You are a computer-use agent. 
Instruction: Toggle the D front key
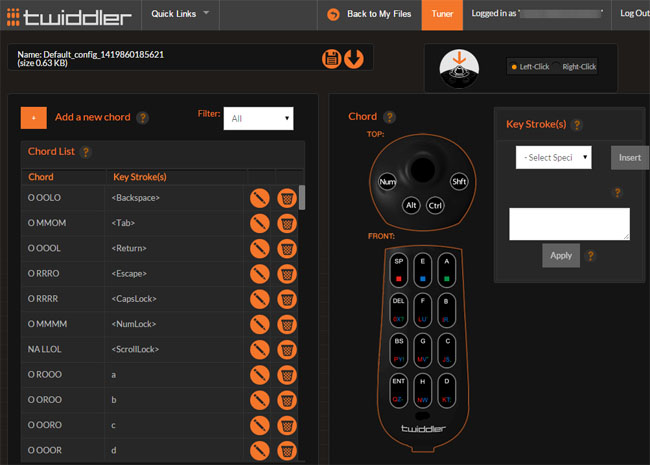pyautogui.click(x=446, y=390)
